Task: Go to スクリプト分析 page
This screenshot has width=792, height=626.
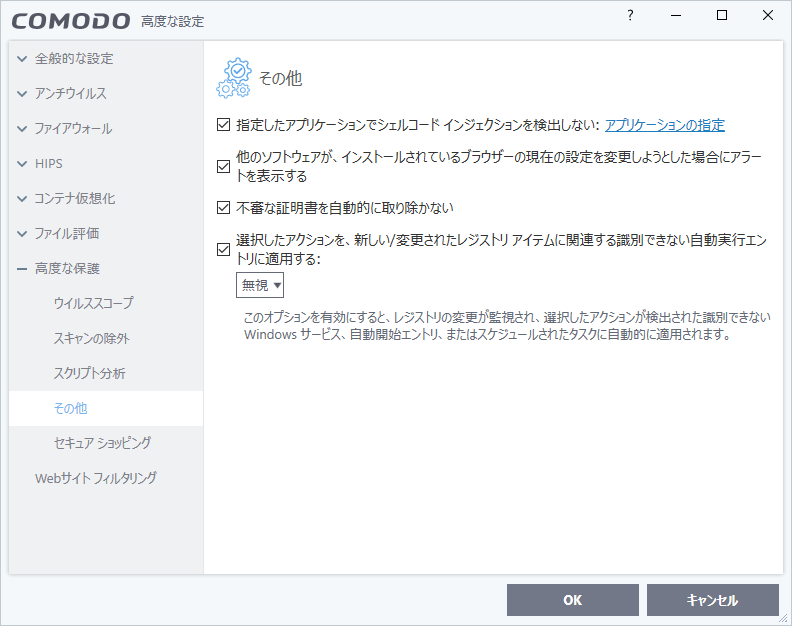Action: [89, 373]
